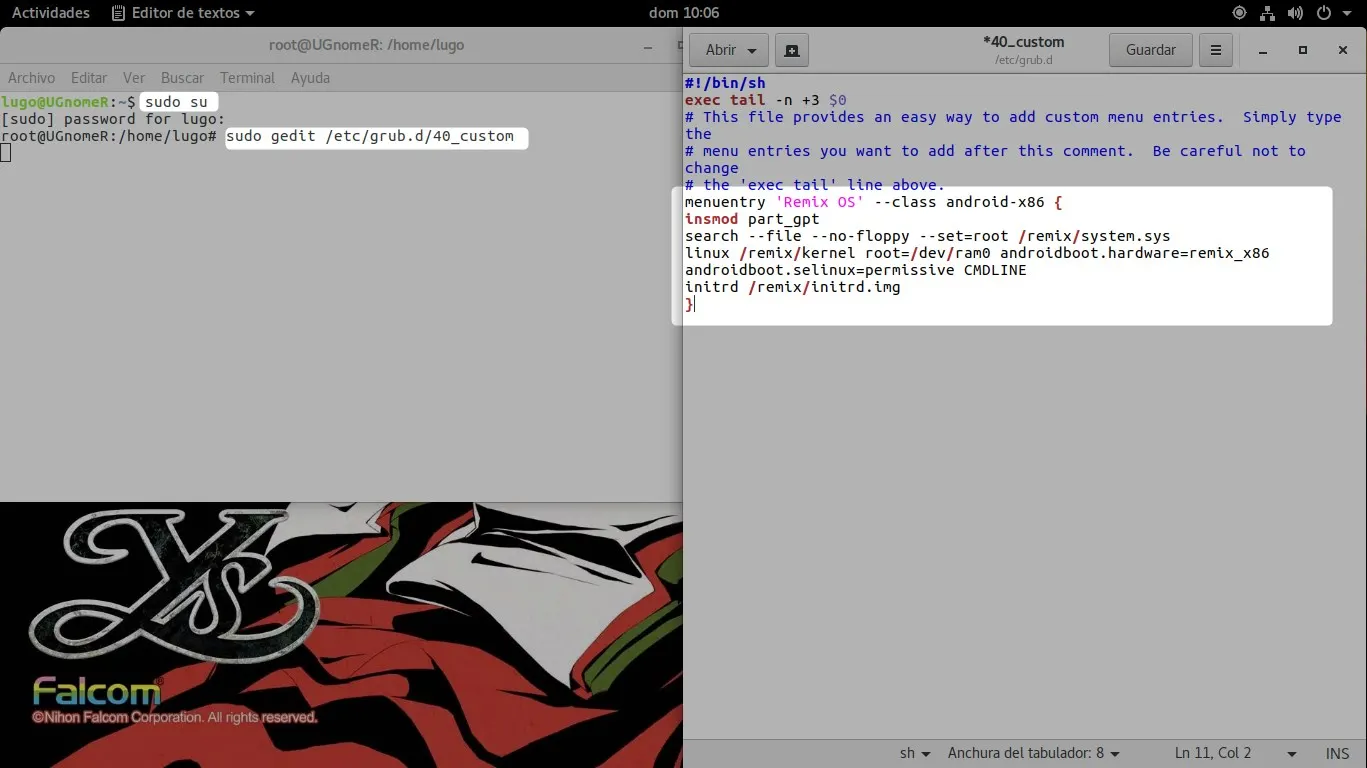
Task: Click the wired network icon in top bar
Action: coord(1267,13)
